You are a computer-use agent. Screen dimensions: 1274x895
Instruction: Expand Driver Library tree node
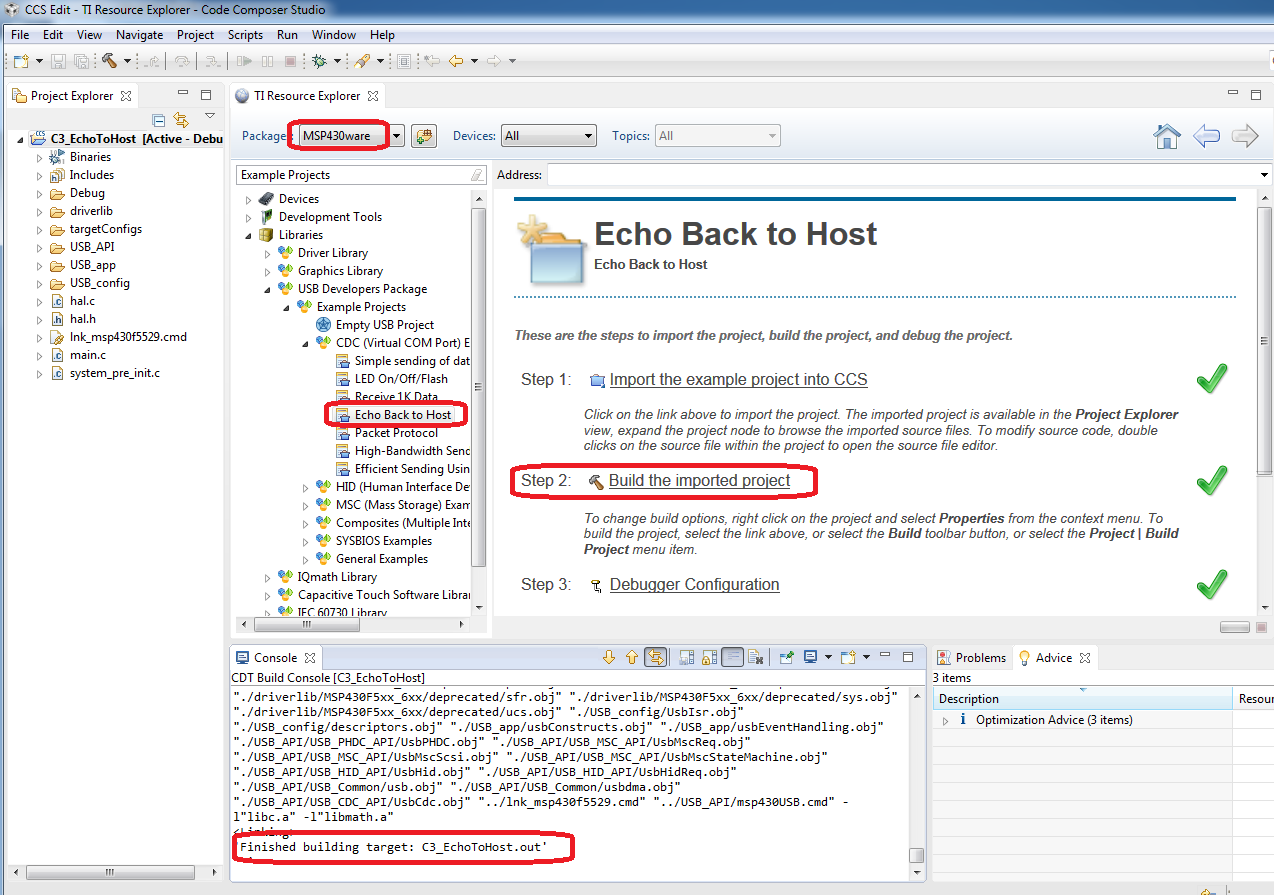(x=267, y=253)
